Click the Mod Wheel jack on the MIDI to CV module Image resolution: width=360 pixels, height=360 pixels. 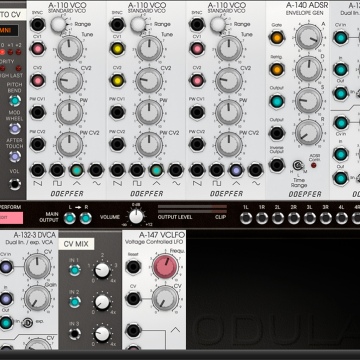click(x=15, y=128)
